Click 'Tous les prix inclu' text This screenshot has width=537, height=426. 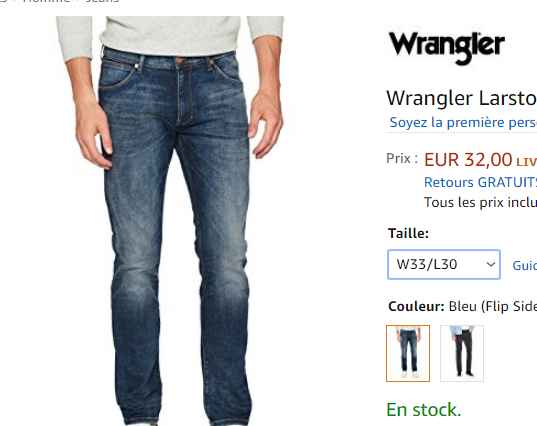click(480, 202)
